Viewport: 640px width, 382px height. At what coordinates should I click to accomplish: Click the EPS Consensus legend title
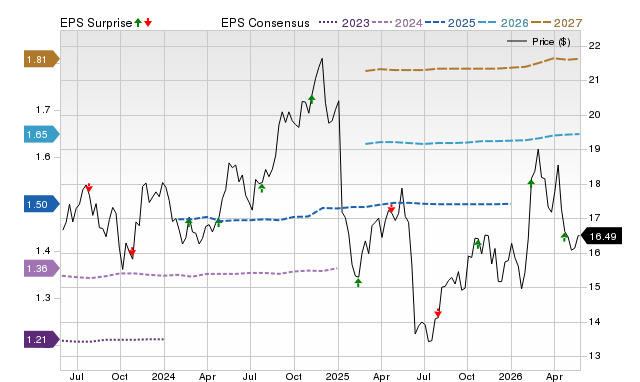click(x=265, y=23)
